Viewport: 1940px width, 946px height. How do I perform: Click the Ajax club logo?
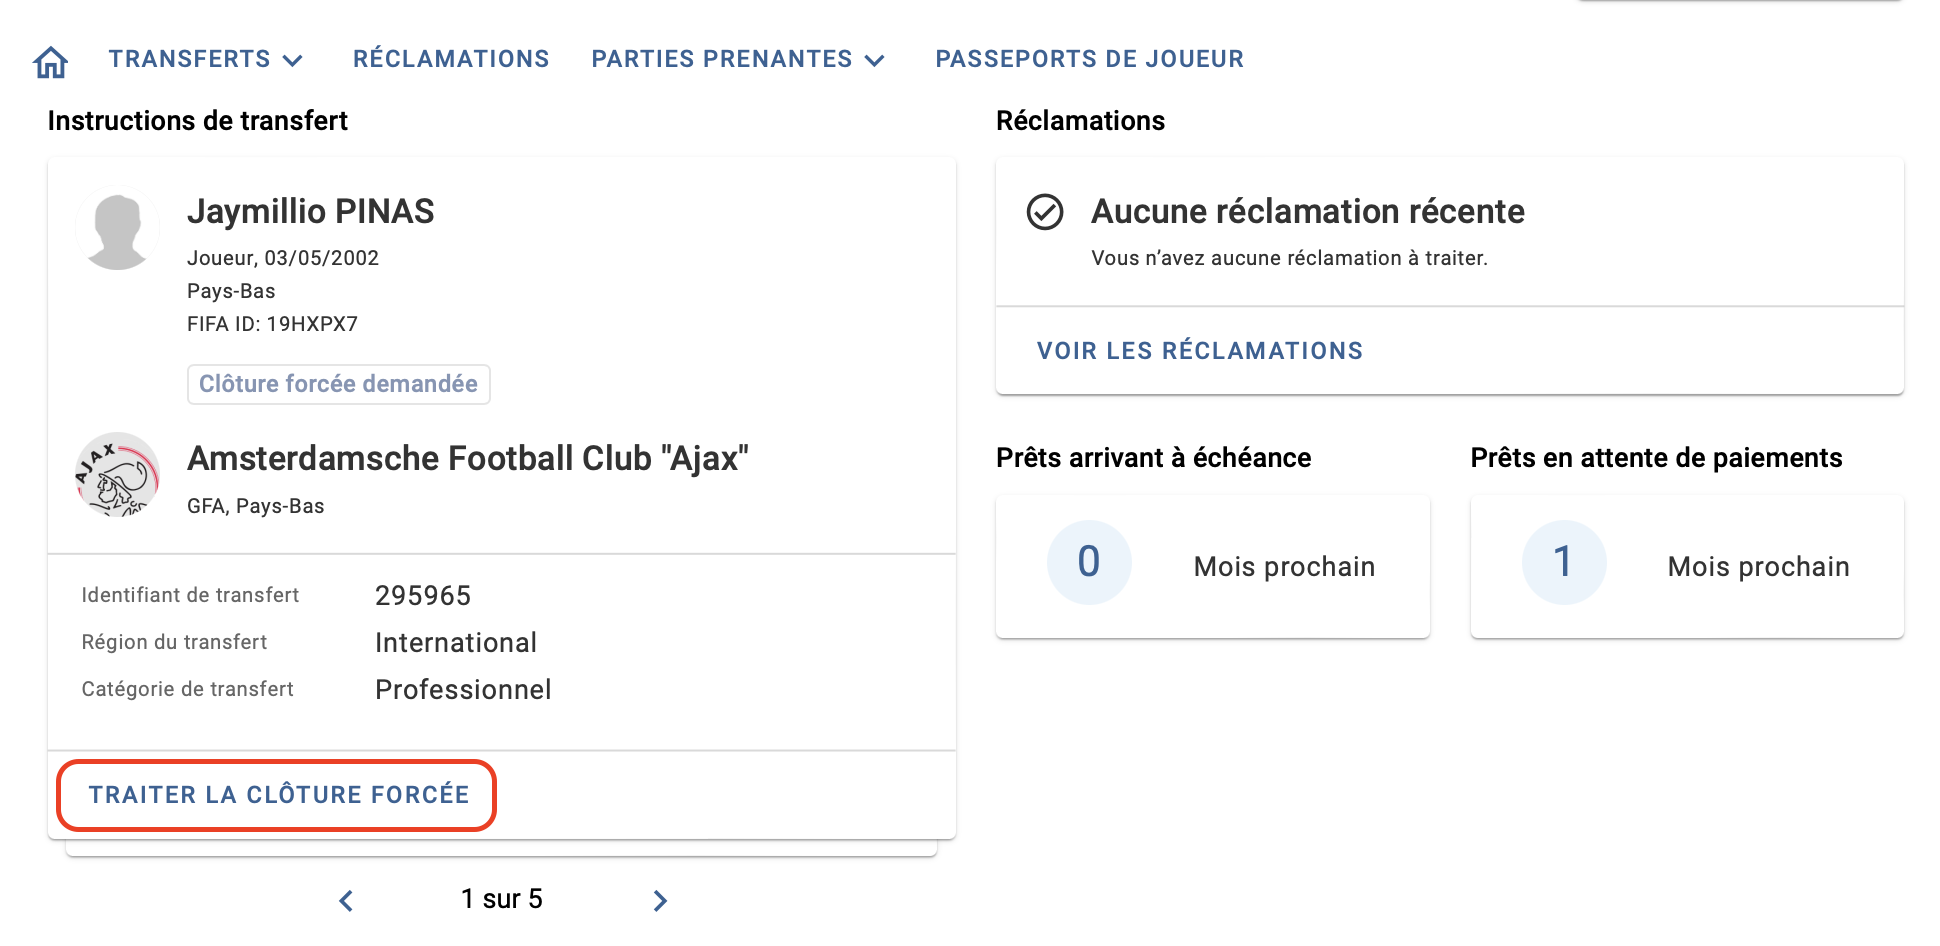pos(118,474)
